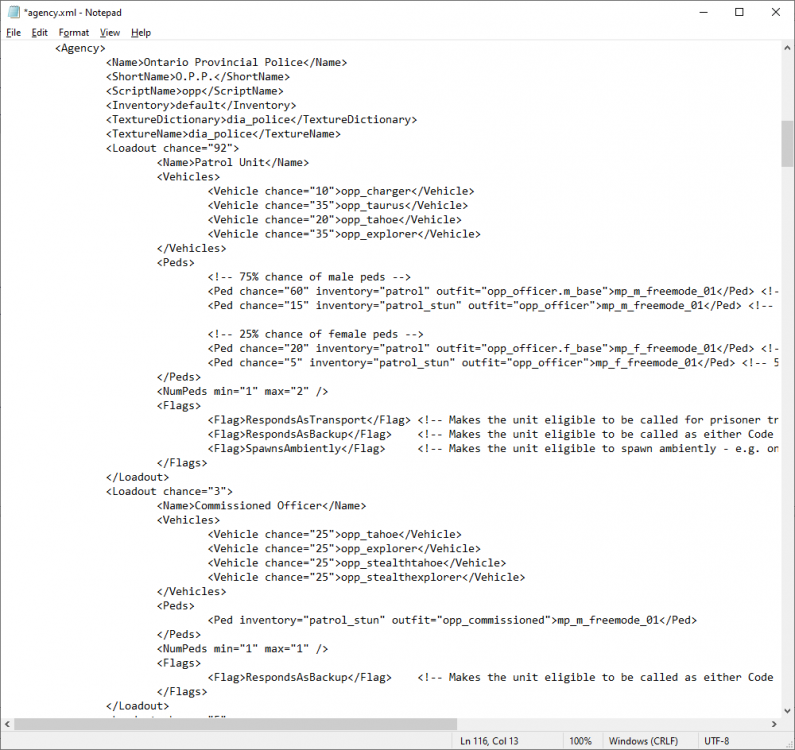Open the File menu

tap(14, 32)
